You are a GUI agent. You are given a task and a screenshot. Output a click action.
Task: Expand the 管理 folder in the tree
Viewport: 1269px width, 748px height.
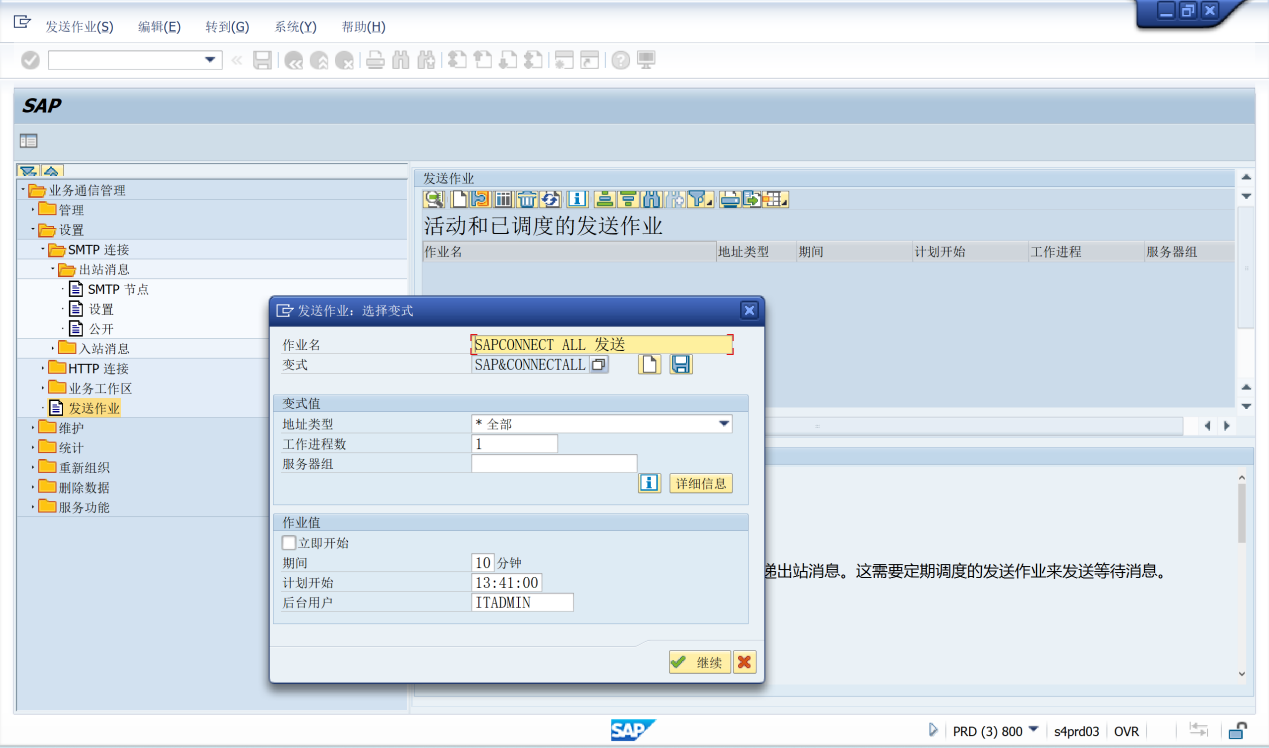tap(33, 210)
